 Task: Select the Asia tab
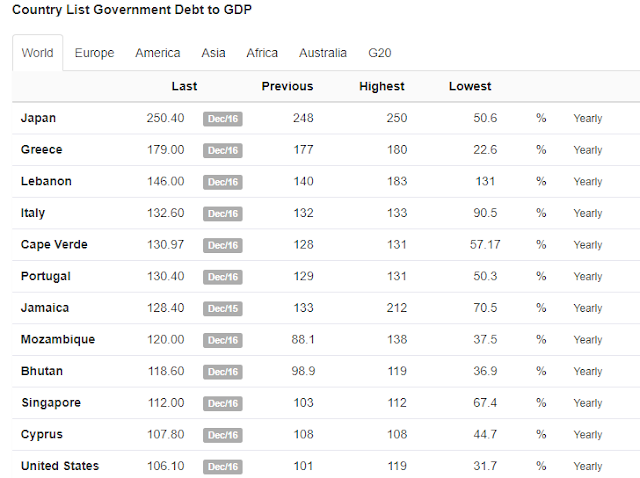click(213, 53)
